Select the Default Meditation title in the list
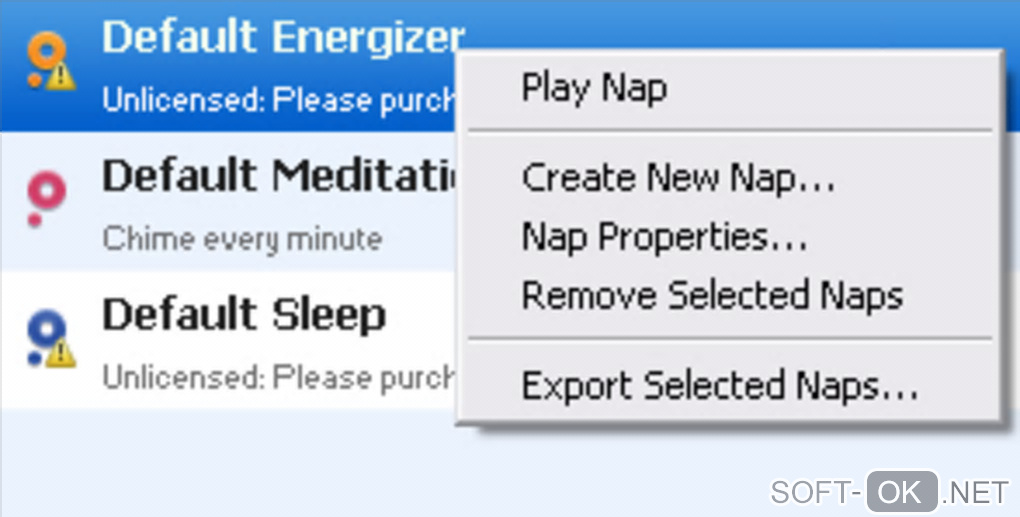Screen dimensions: 1020x517 (x=278, y=178)
